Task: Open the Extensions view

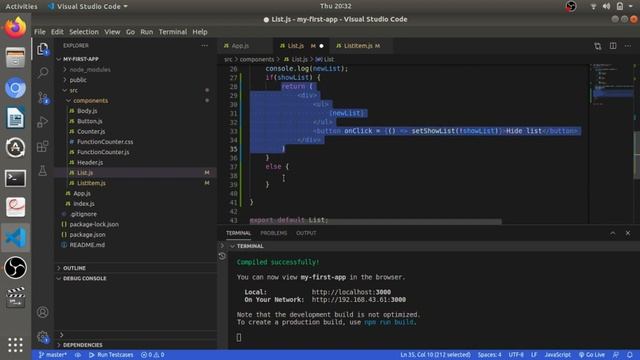Action: click(x=43, y=146)
